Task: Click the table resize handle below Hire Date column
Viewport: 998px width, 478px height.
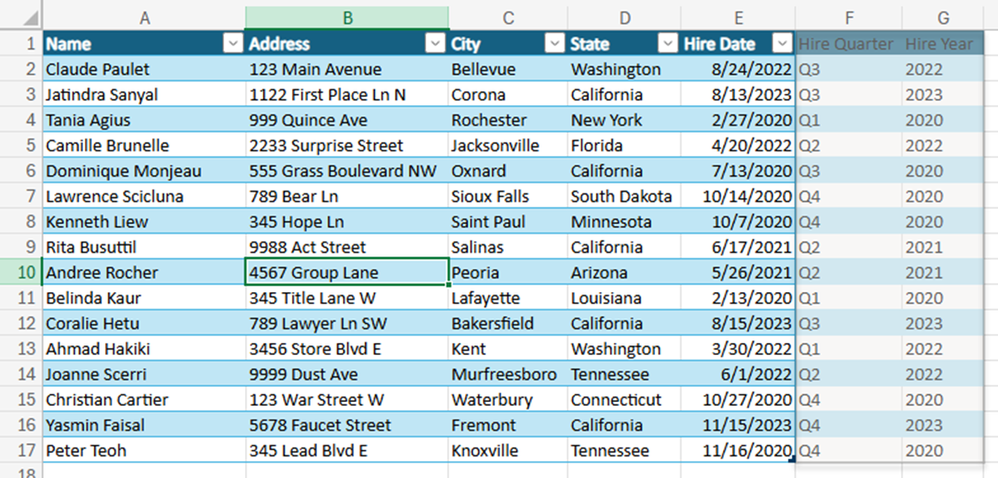Action: tap(792, 459)
